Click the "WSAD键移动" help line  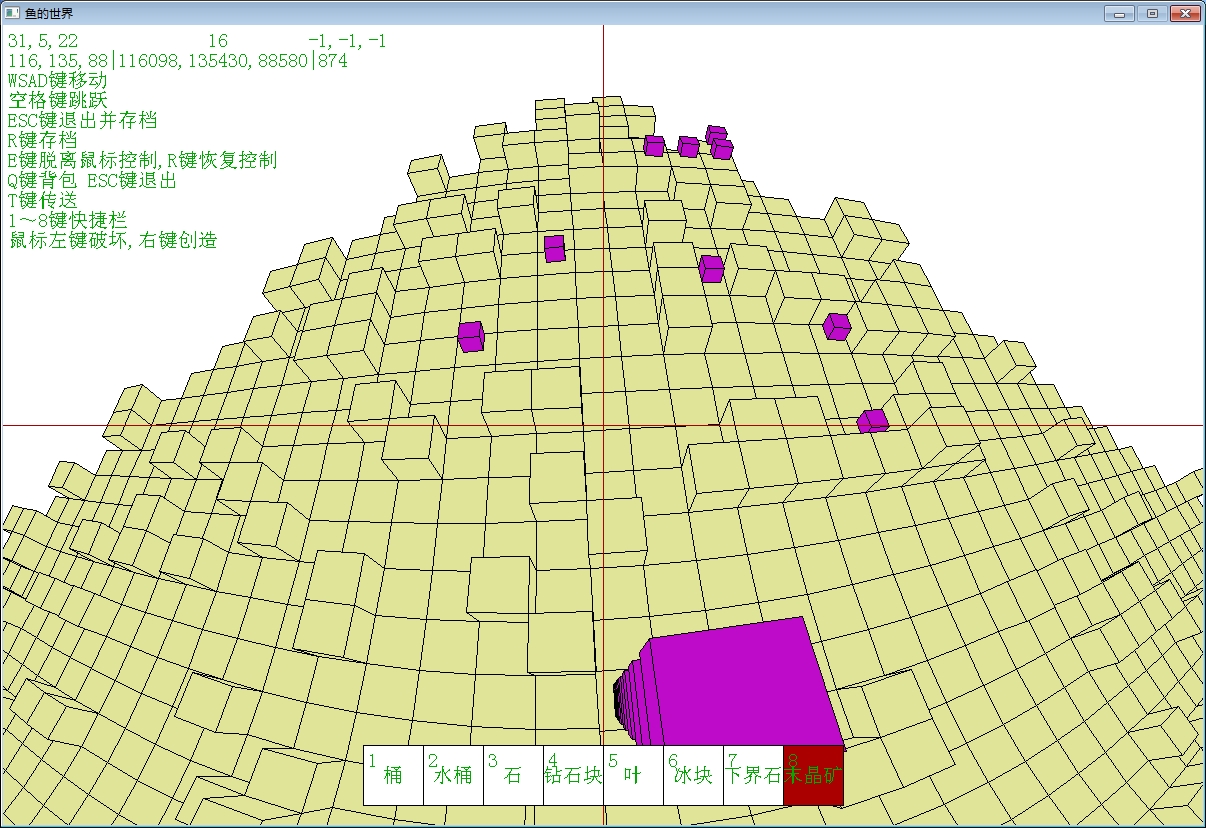[x=57, y=81]
